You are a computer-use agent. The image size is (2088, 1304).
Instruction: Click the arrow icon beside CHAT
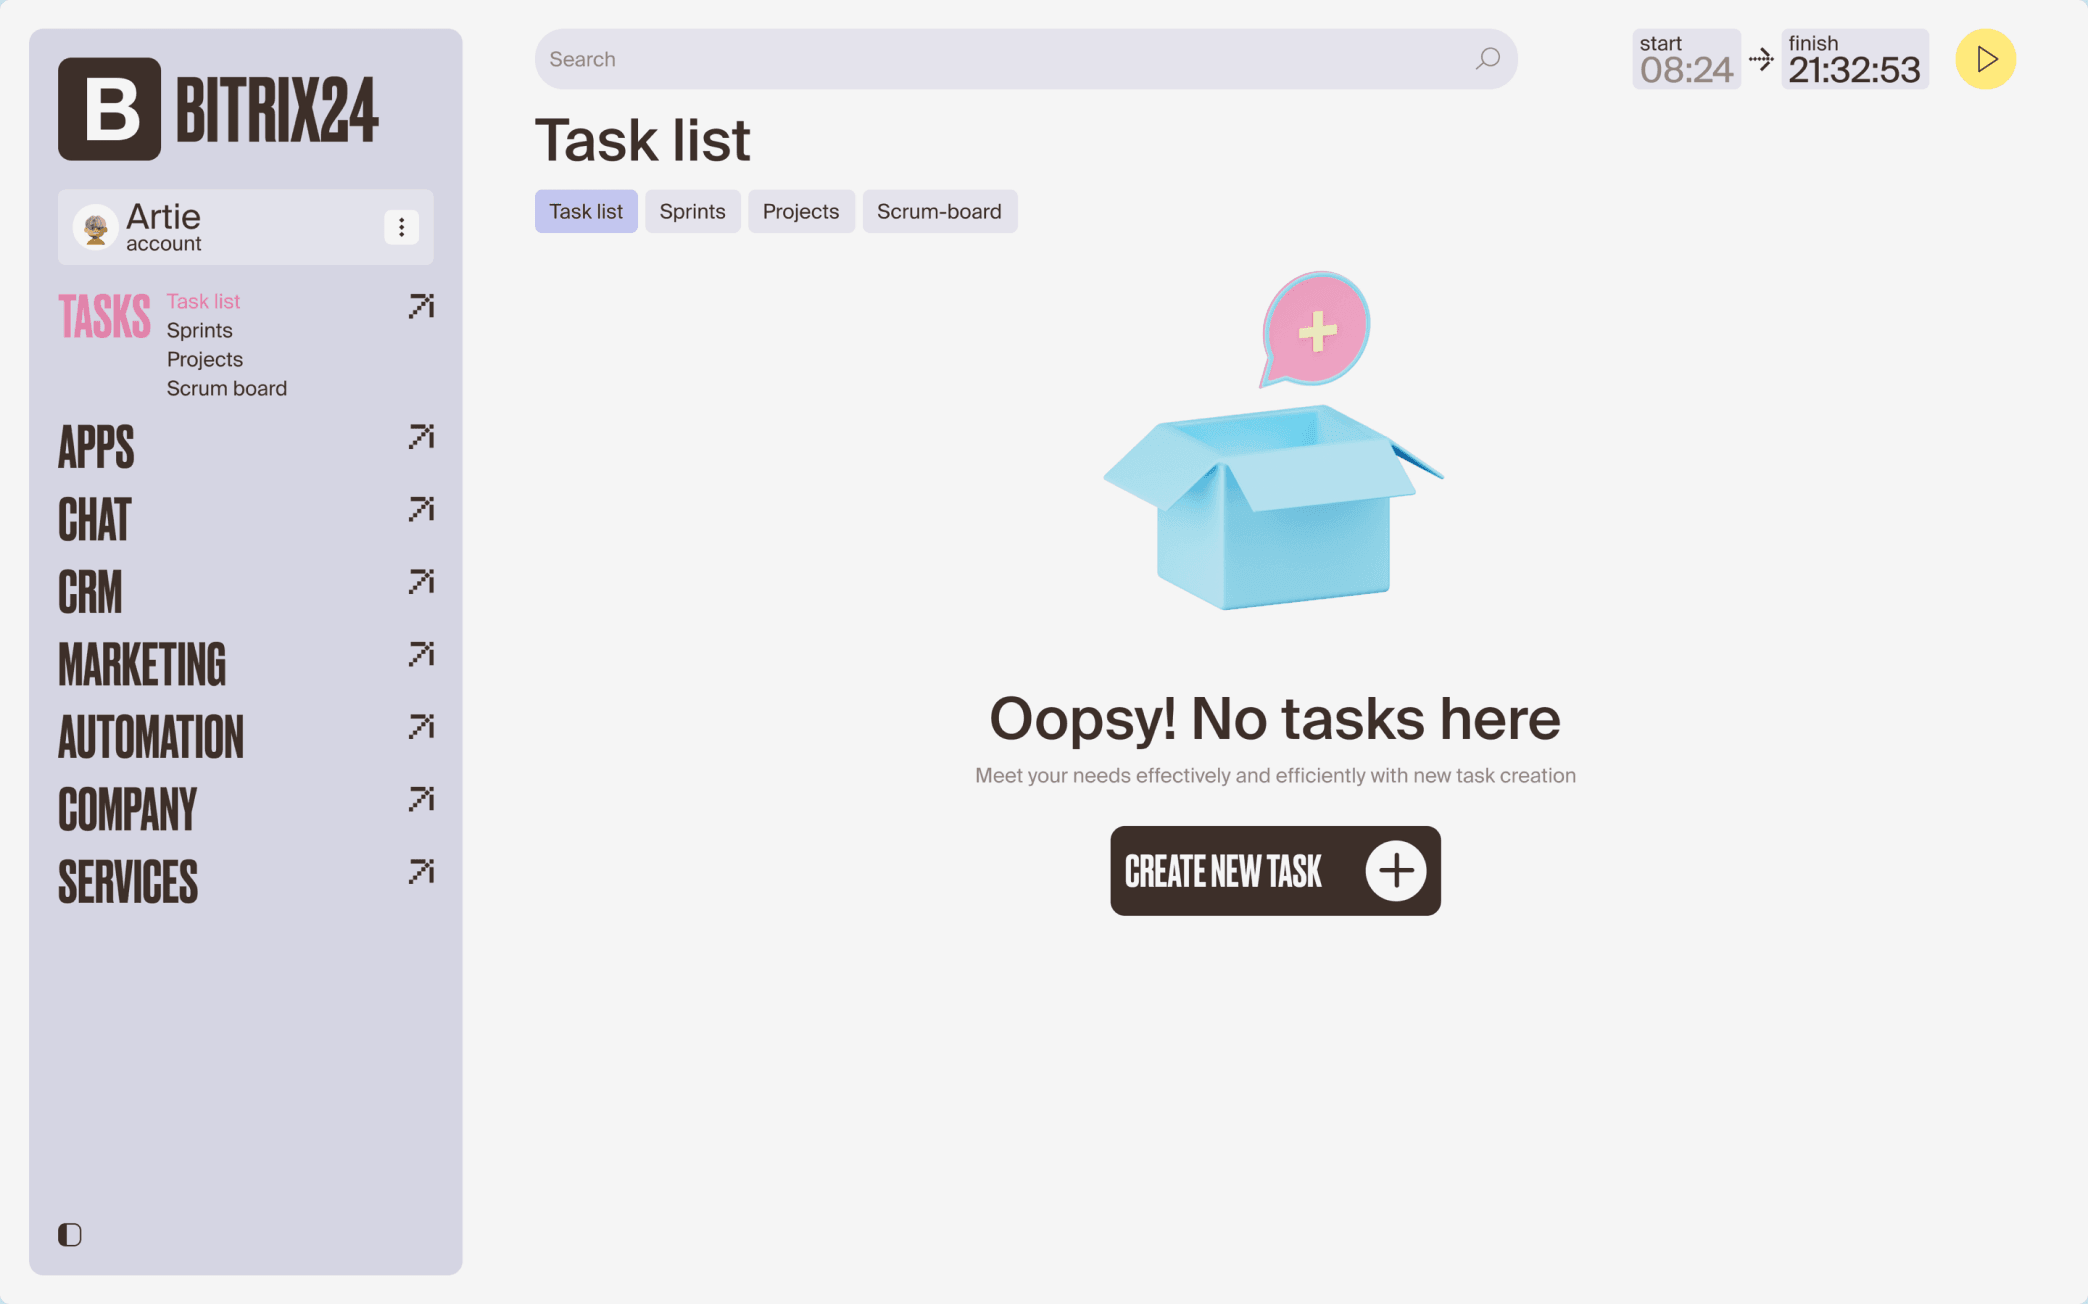point(421,509)
